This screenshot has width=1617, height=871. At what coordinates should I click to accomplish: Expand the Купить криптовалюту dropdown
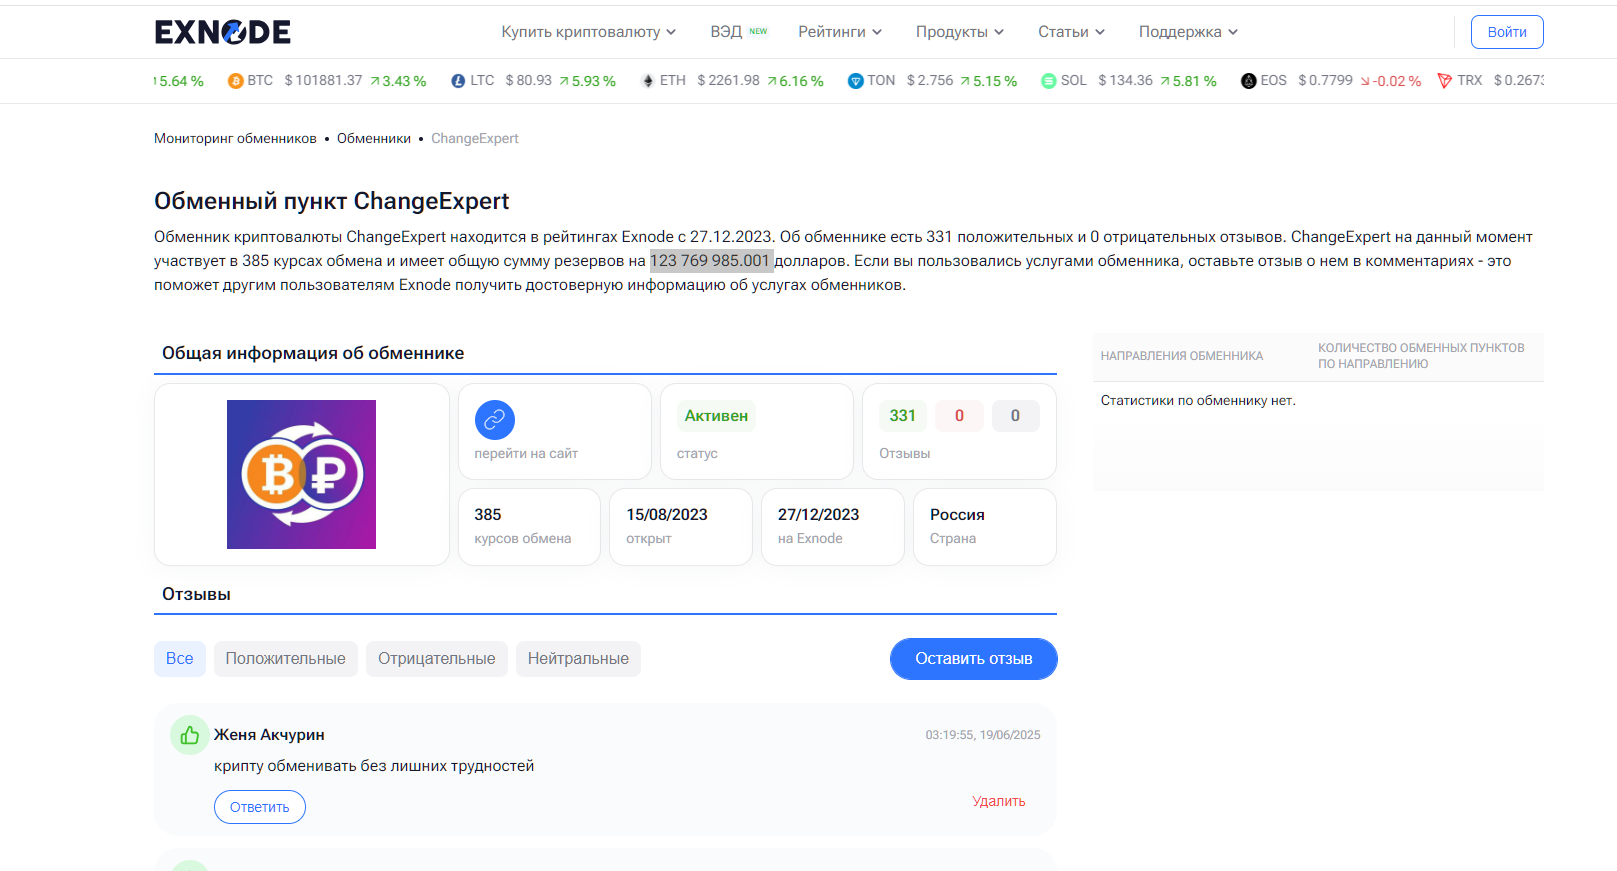tap(588, 32)
